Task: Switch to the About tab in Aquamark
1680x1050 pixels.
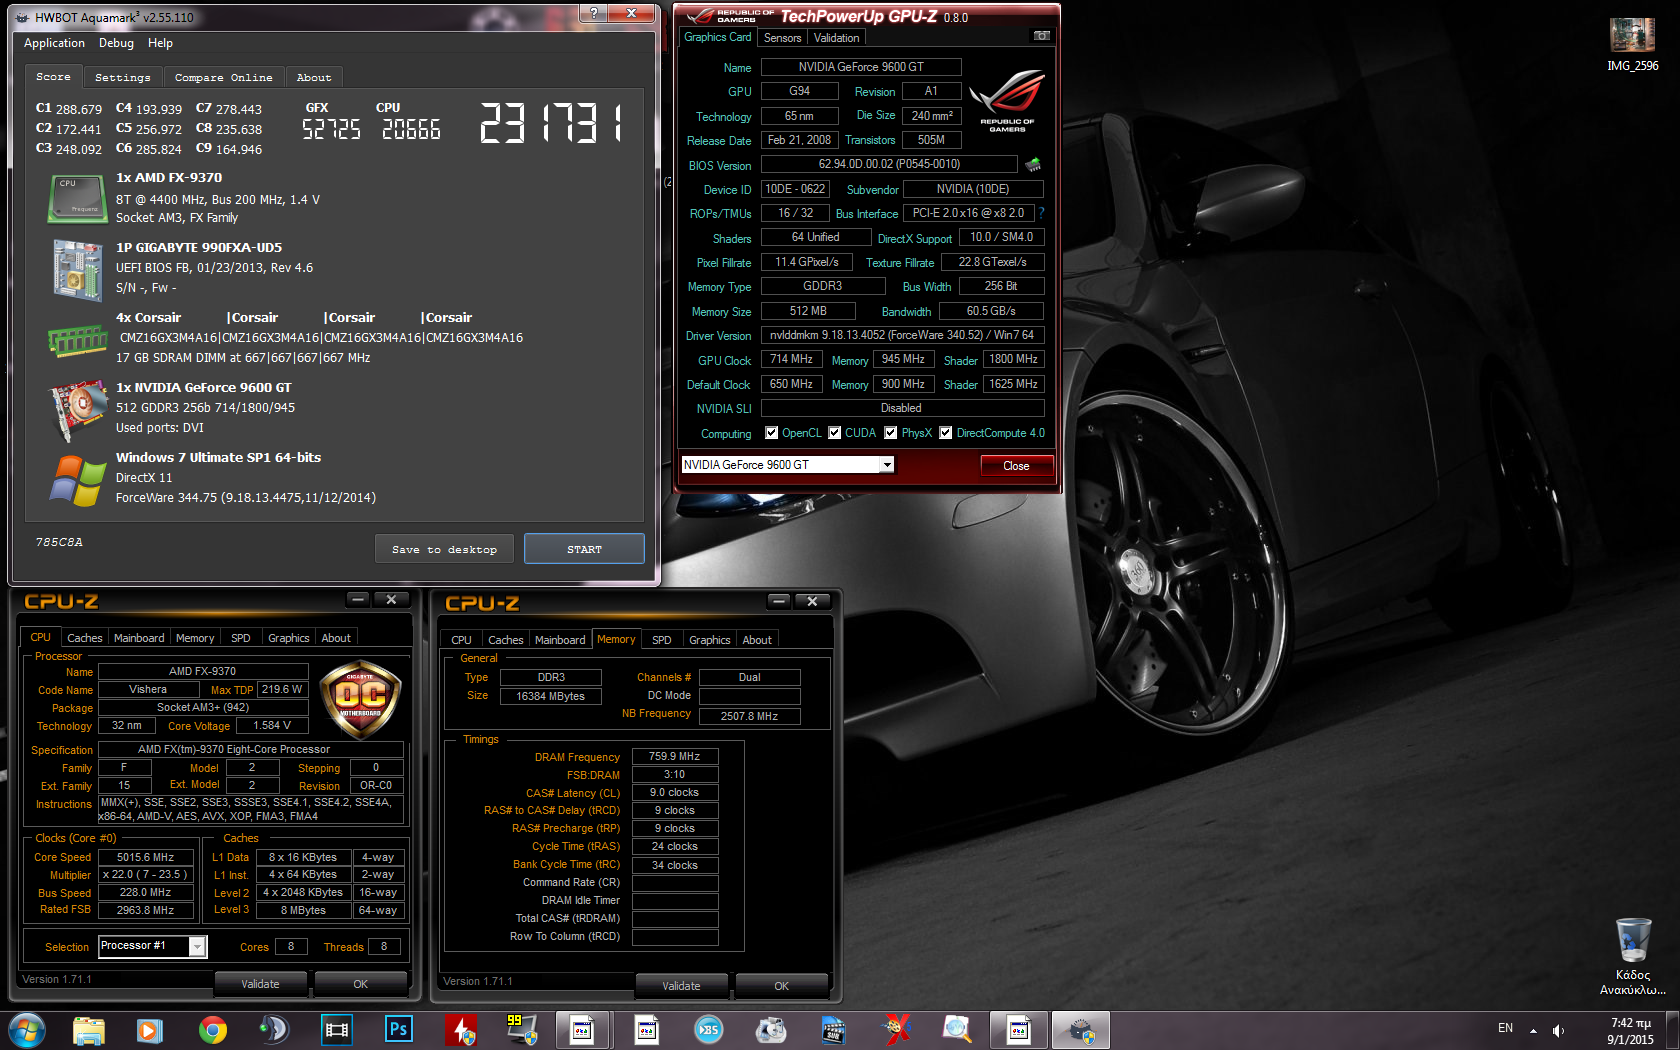Action: point(314,77)
